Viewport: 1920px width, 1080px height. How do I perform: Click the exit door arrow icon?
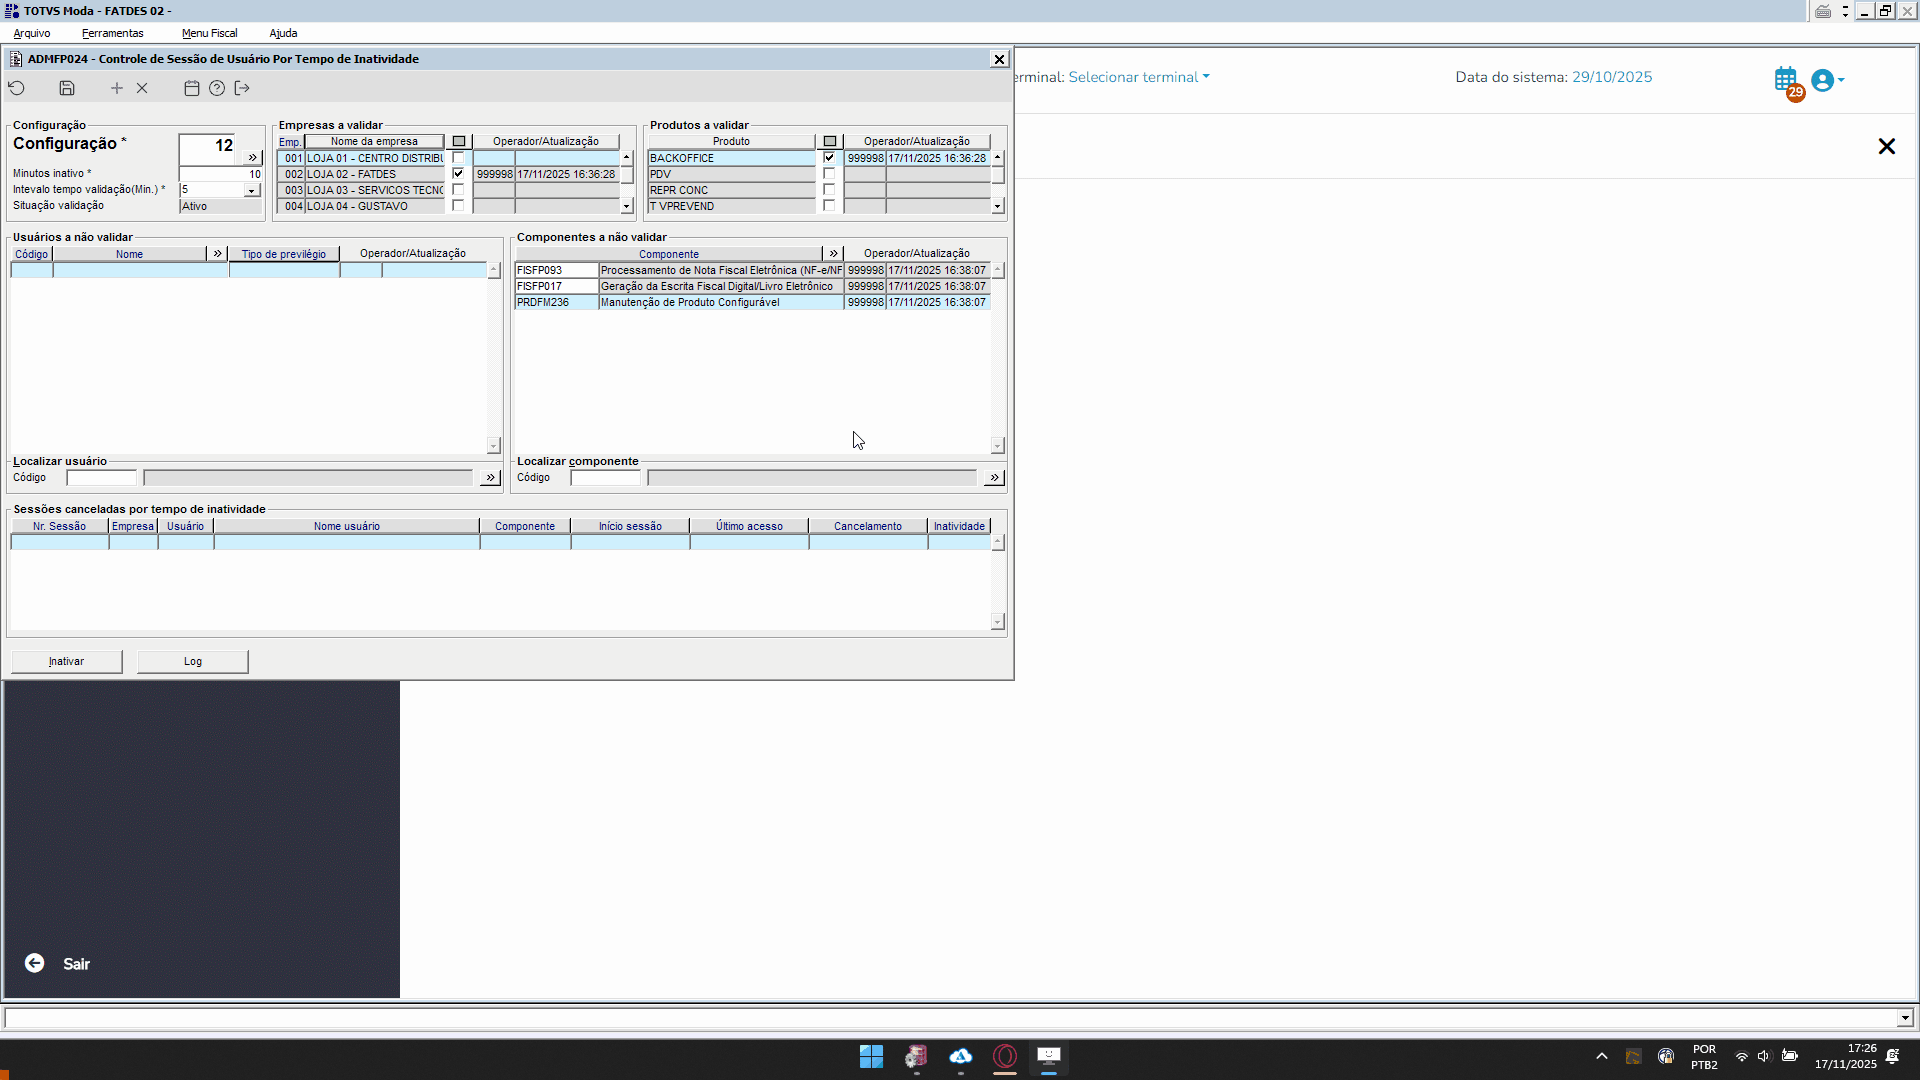242,88
